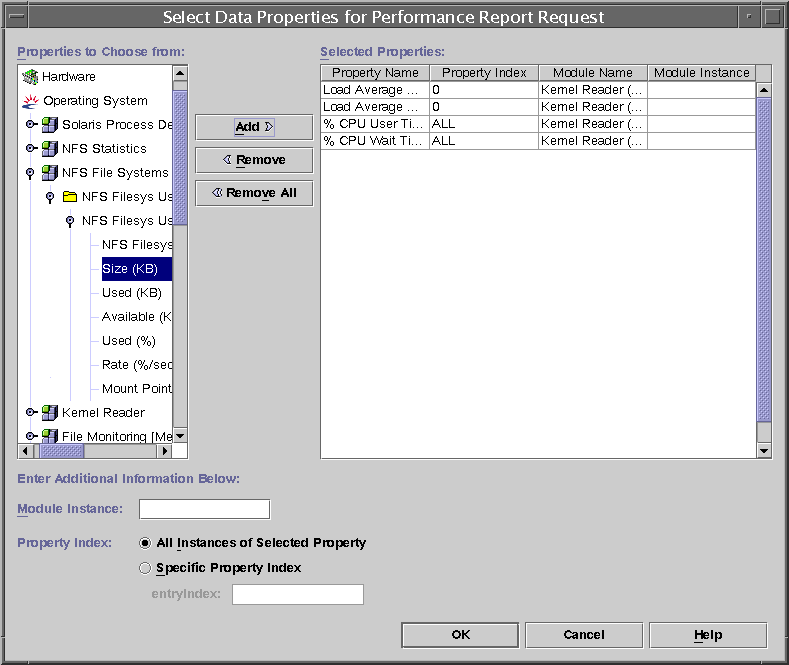Click the Kernel Reader module icon
Viewport: 789px width, 665px height.
pos(49,412)
